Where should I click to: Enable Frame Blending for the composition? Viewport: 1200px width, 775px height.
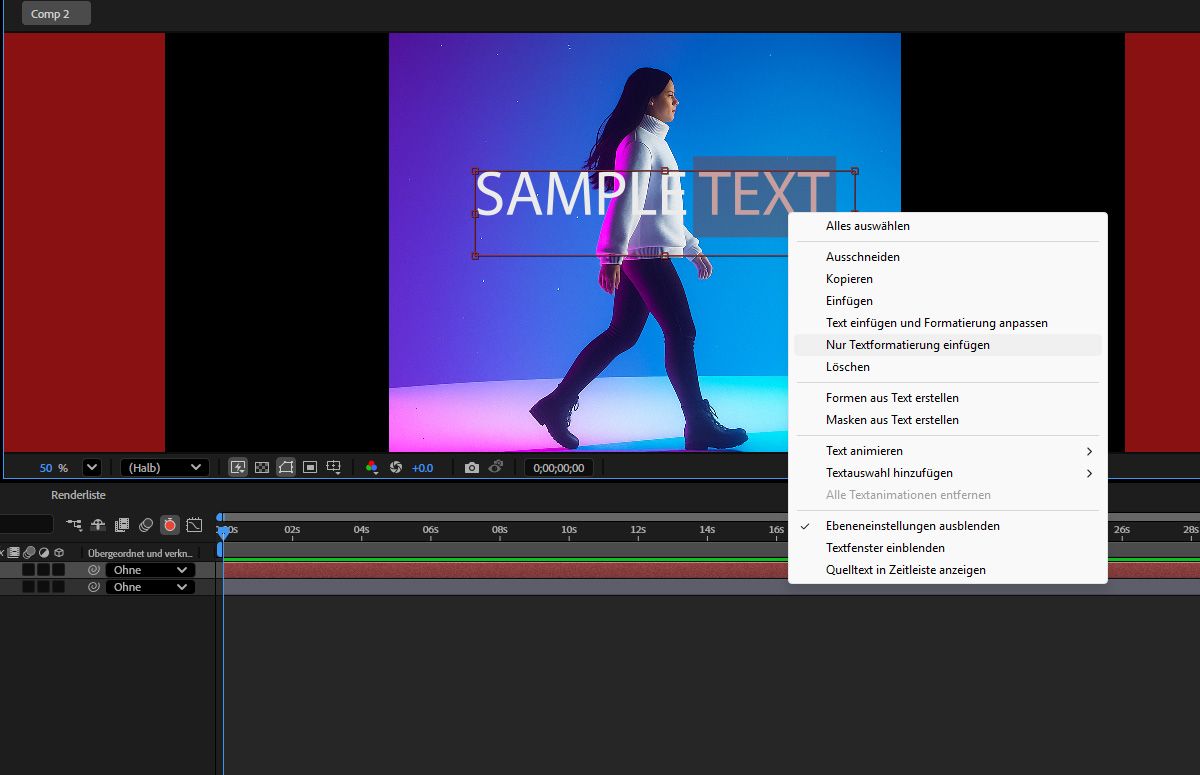click(122, 524)
